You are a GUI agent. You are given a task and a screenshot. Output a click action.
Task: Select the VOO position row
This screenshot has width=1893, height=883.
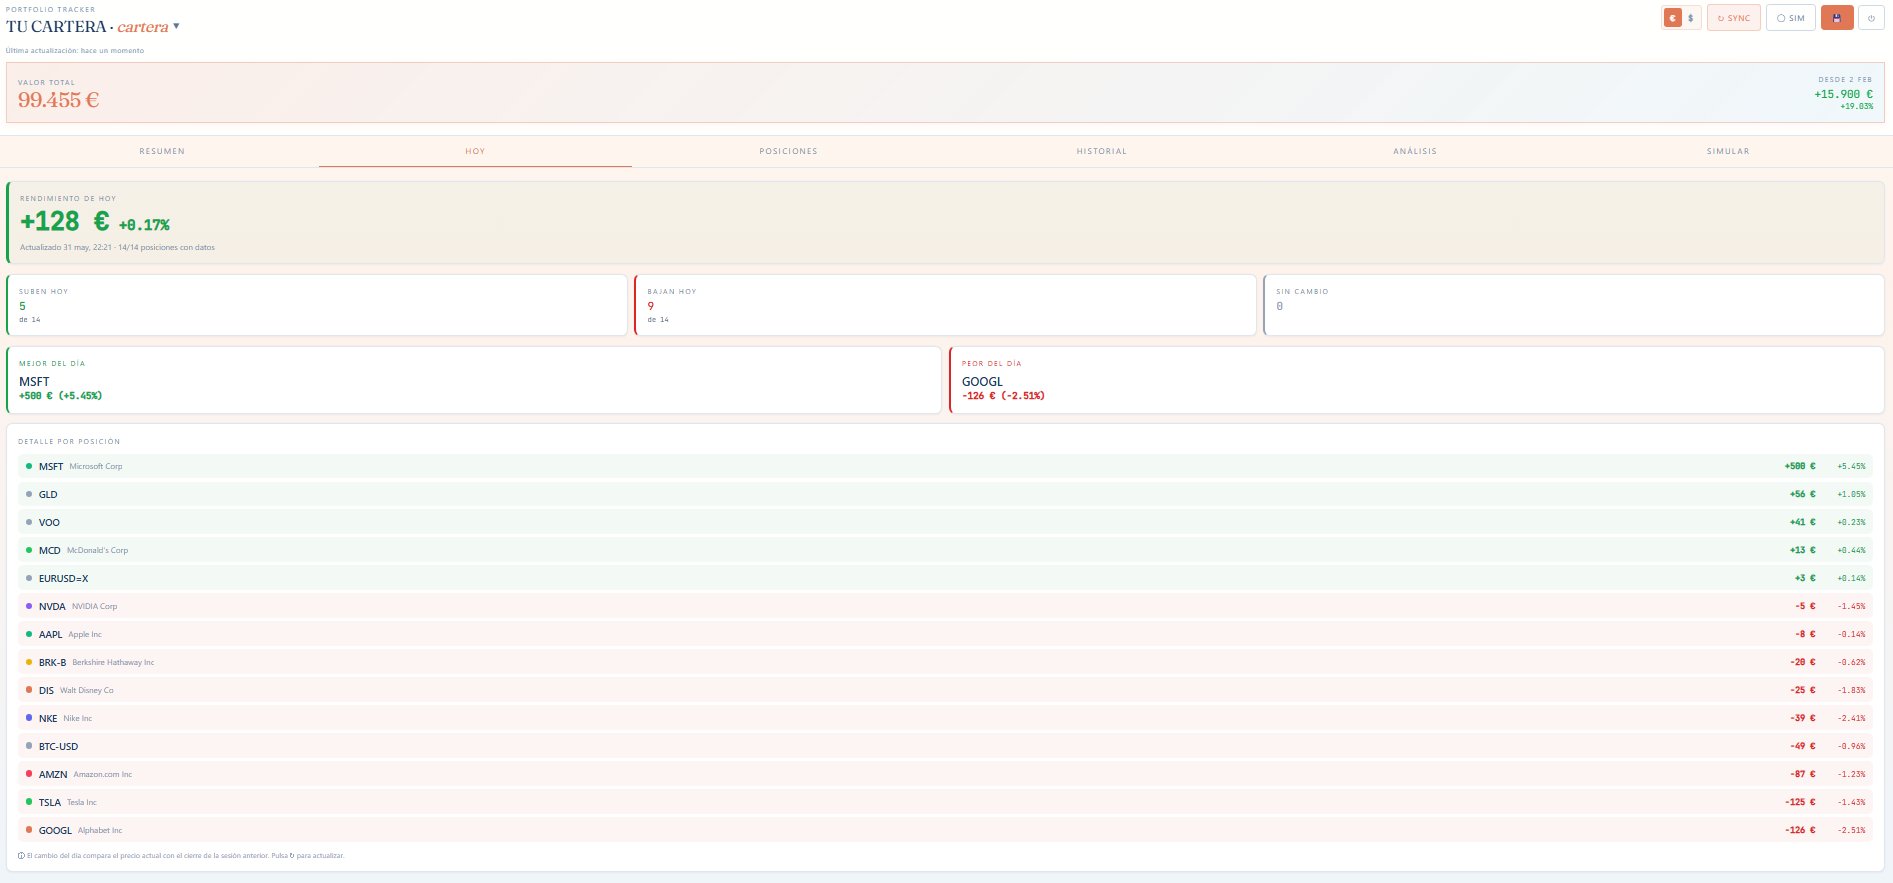(945, 522)
